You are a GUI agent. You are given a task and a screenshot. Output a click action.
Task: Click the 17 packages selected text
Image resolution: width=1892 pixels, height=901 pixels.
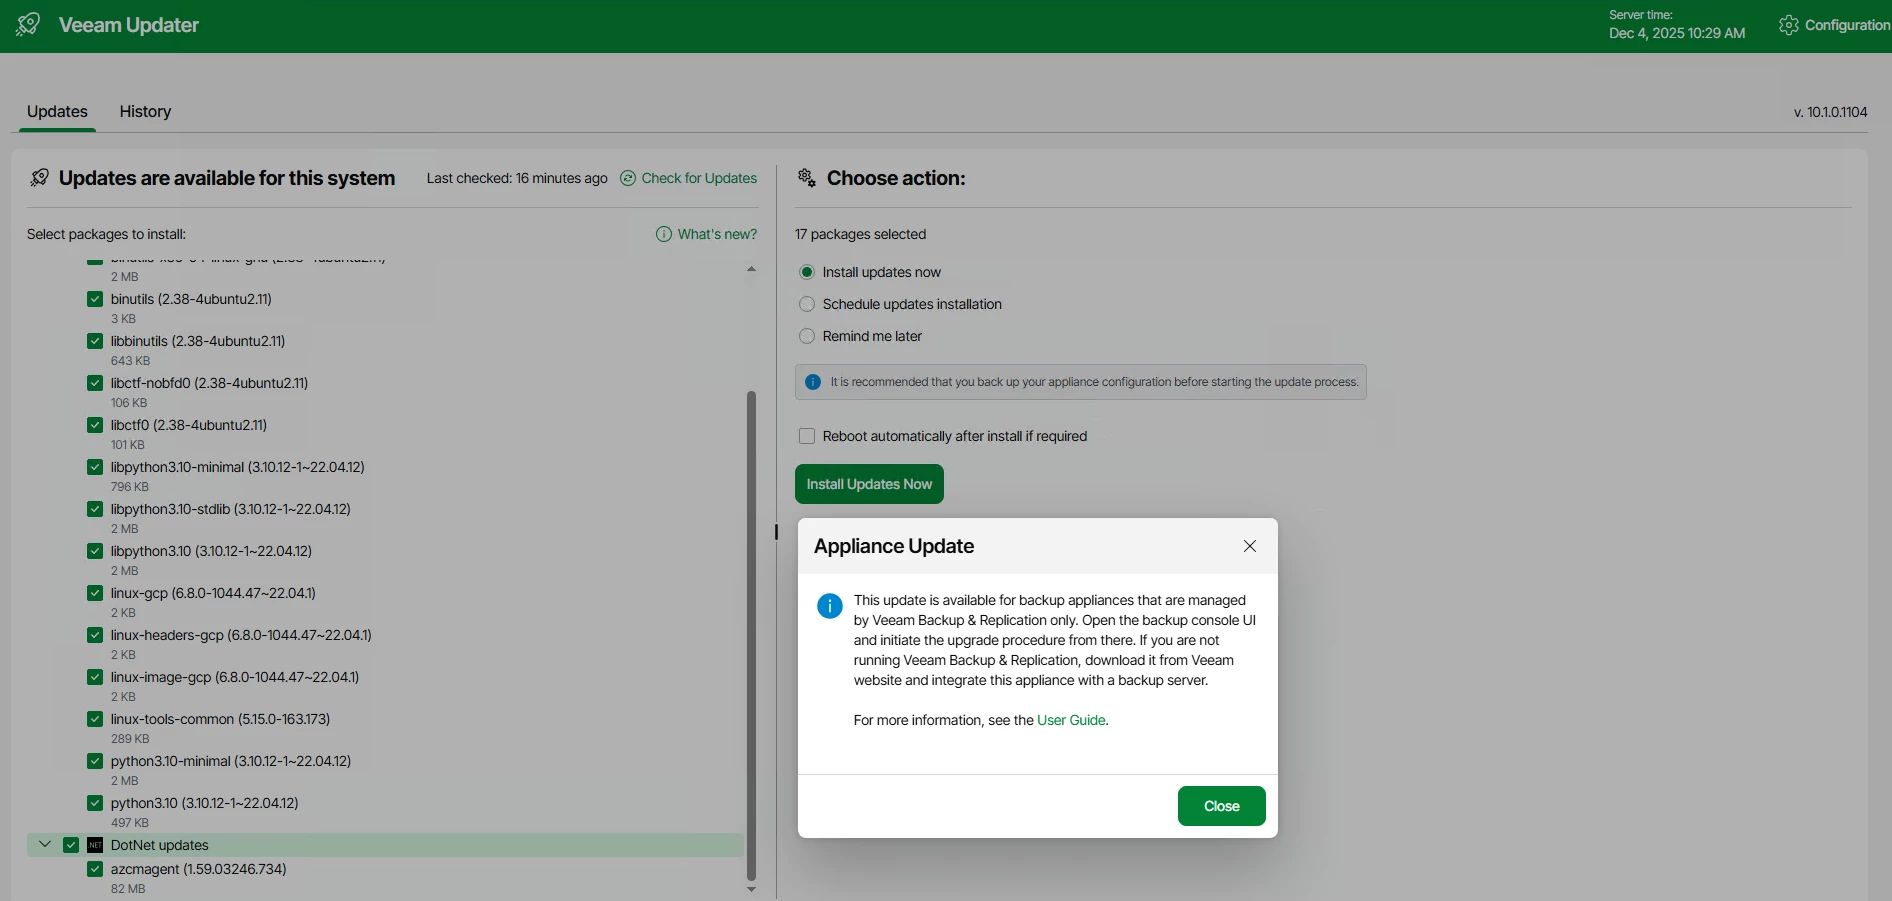860,234
